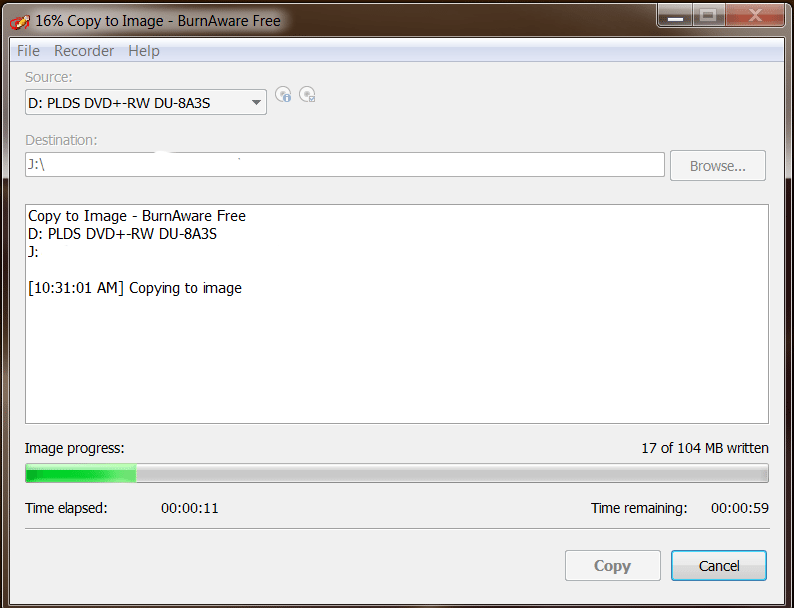Viewport: 794px width, 608px height.
Task: Minimize the BurnAware window
Action: click(x=675, y=16)
